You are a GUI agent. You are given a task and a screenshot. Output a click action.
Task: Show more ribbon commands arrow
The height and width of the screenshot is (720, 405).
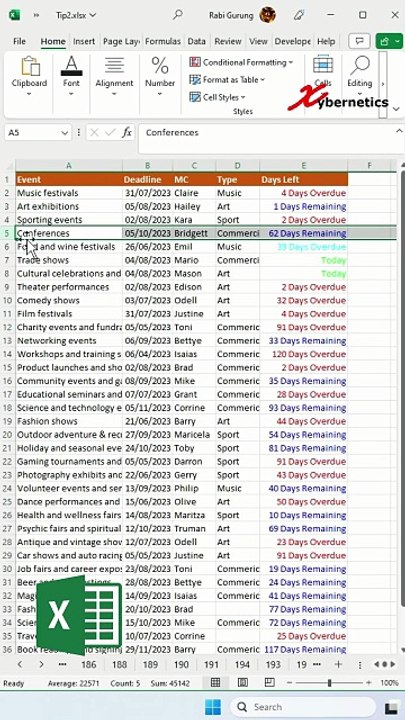382,84
